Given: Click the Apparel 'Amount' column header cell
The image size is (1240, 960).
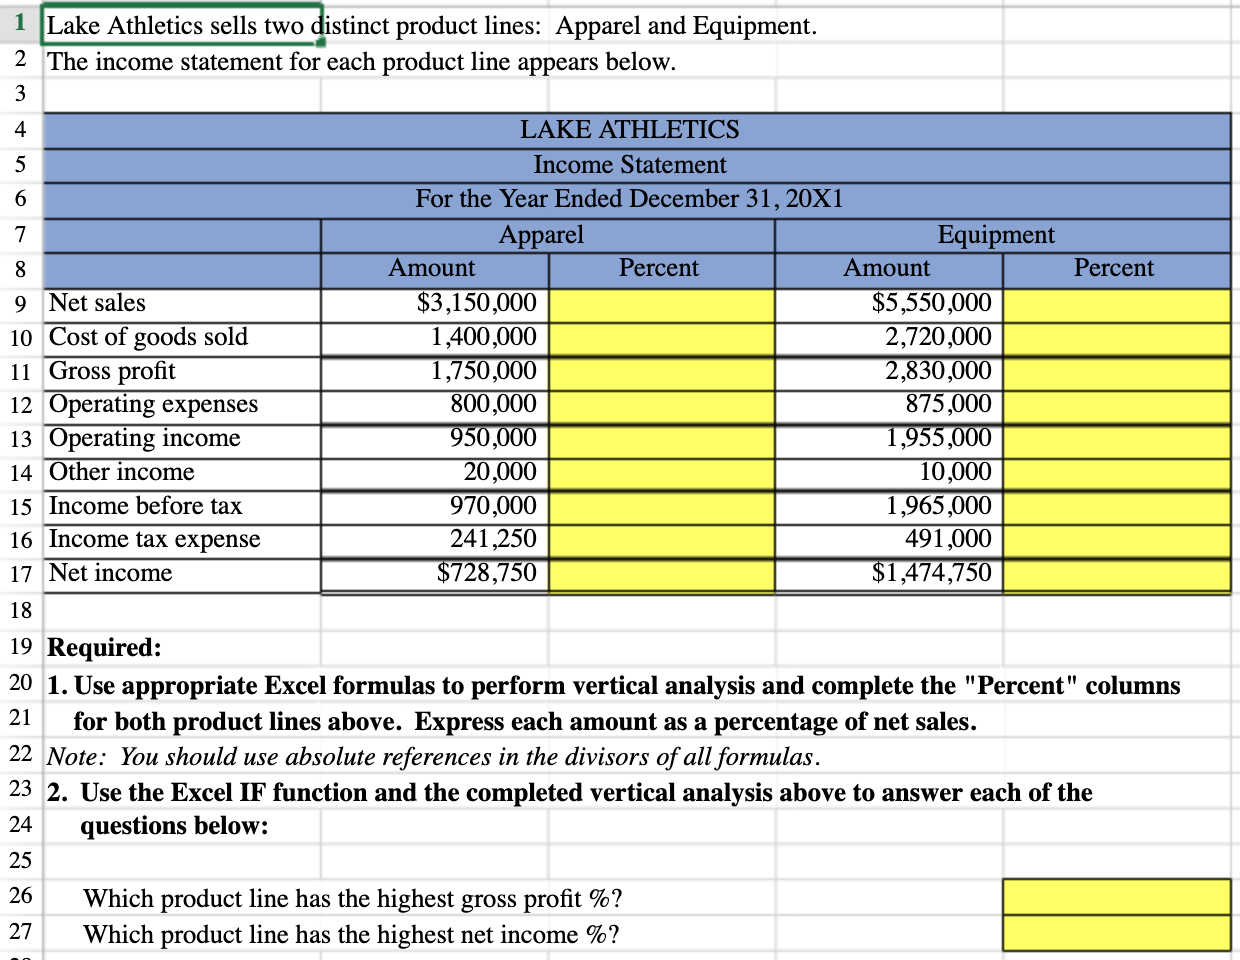Looking at the screenshot, I should coord(435,269).
